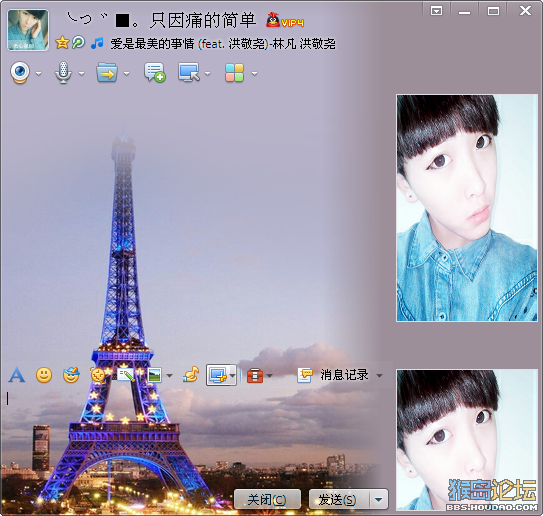
Task: Expand 消息记录 dropdown arrow
Action: [380, 376]
